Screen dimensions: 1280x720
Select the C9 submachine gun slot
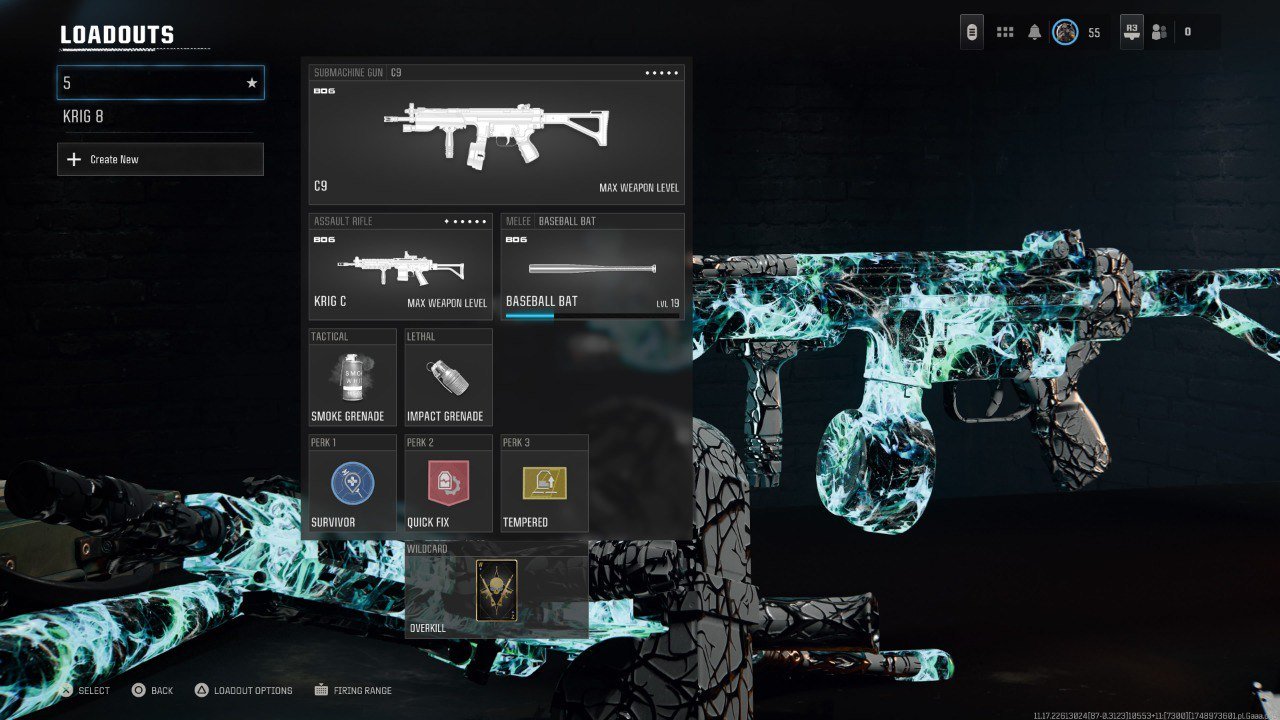[x=497, y=135]
